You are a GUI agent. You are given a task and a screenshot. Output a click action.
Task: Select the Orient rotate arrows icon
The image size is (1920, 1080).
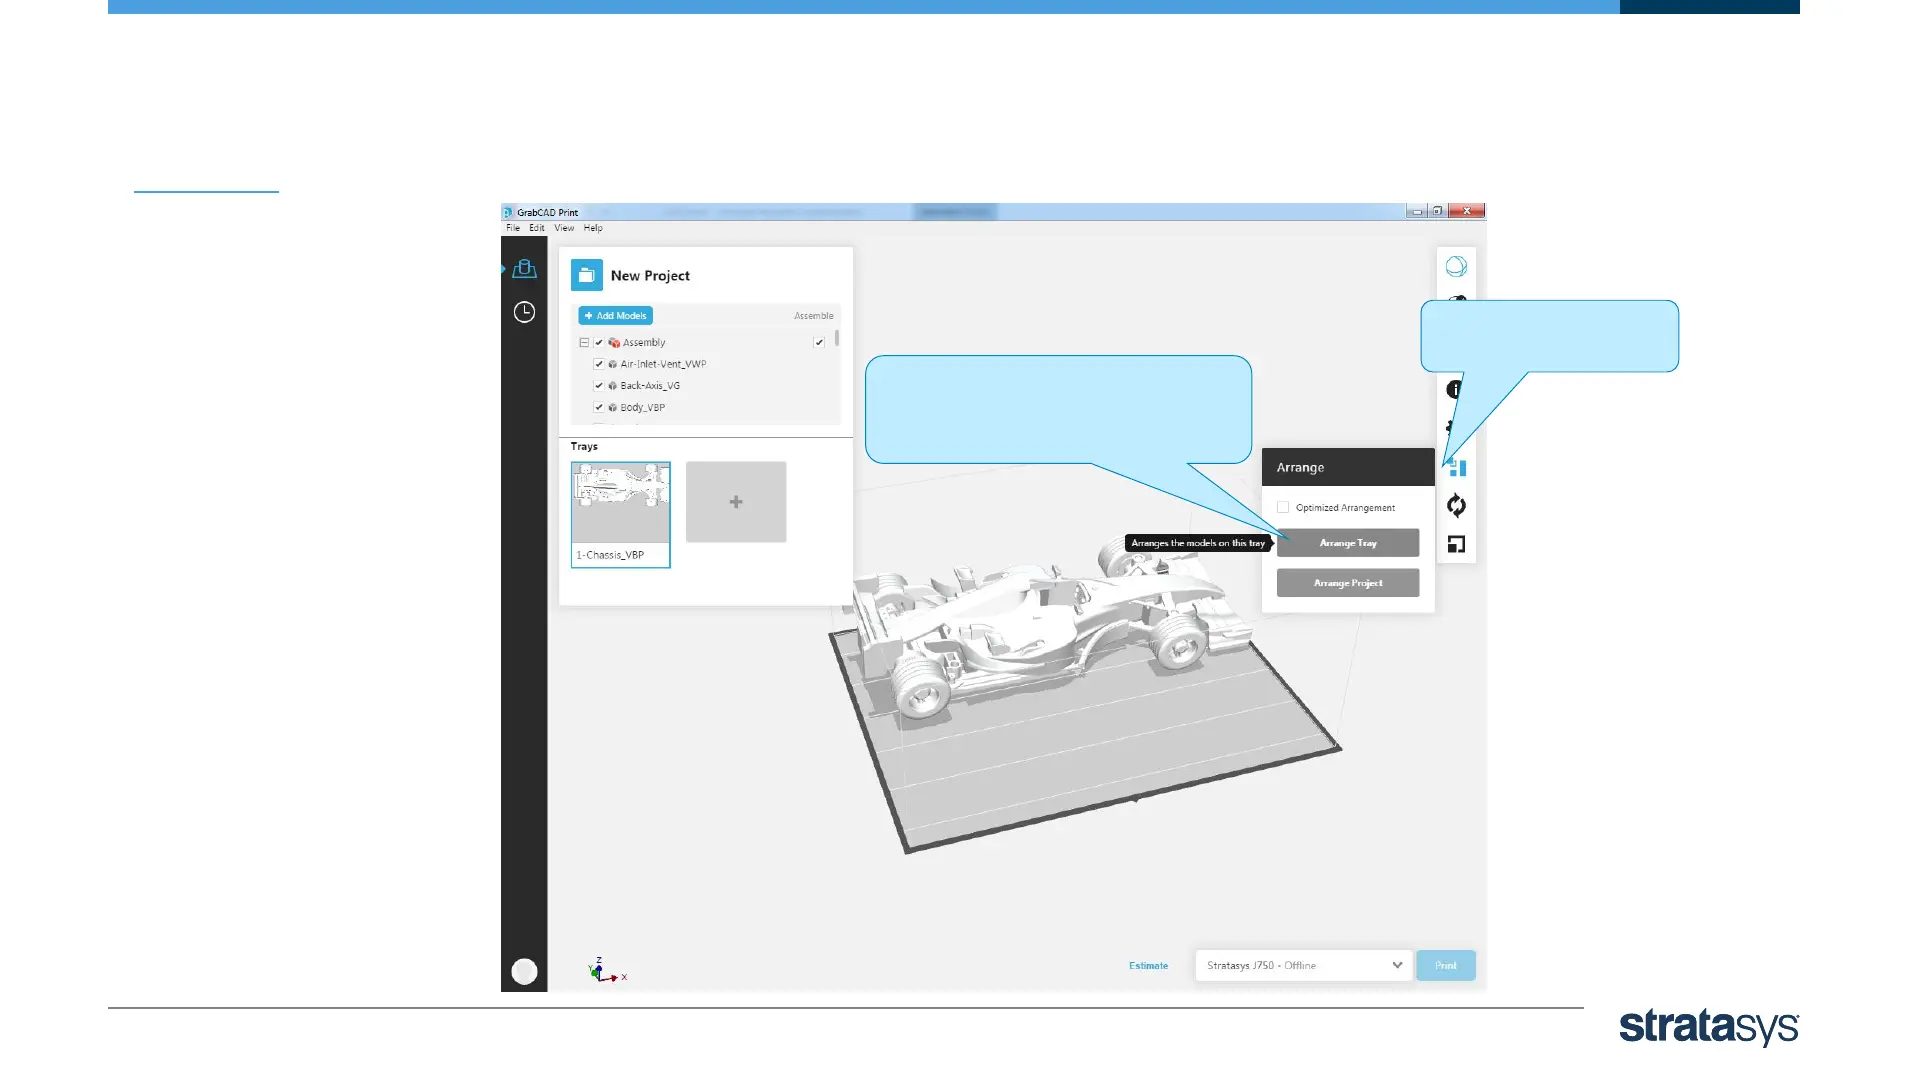pyautogui.click(x=1456, y=506)
